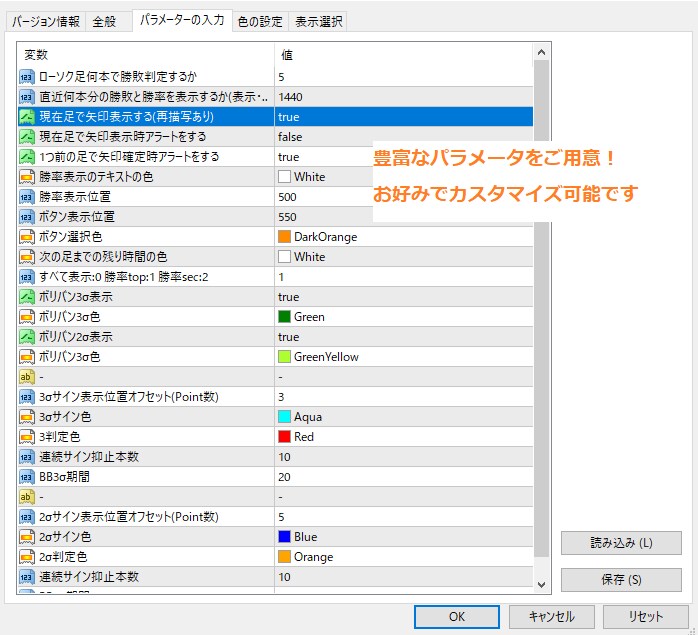Click the キャンセル button

(x=552, y=617)
